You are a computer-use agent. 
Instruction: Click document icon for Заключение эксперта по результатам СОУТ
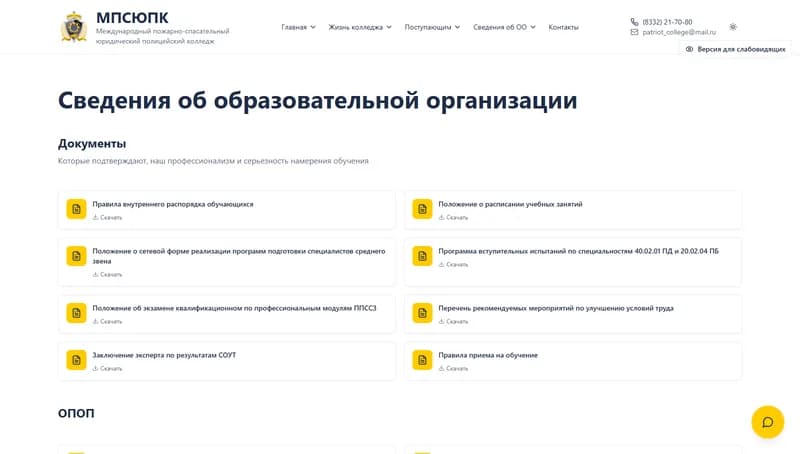(x=77, y=360)
